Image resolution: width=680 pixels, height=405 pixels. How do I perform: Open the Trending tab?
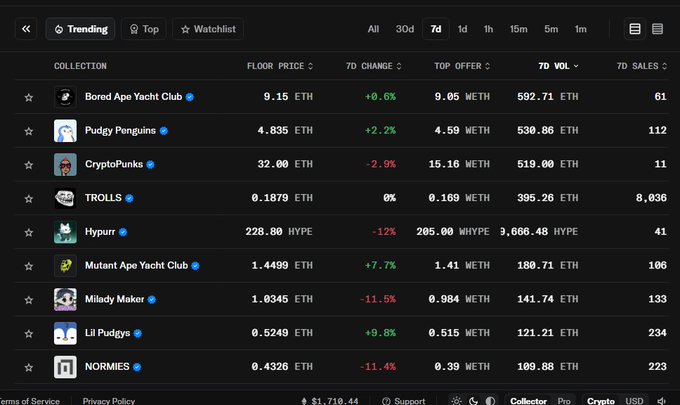coord(81,29)
